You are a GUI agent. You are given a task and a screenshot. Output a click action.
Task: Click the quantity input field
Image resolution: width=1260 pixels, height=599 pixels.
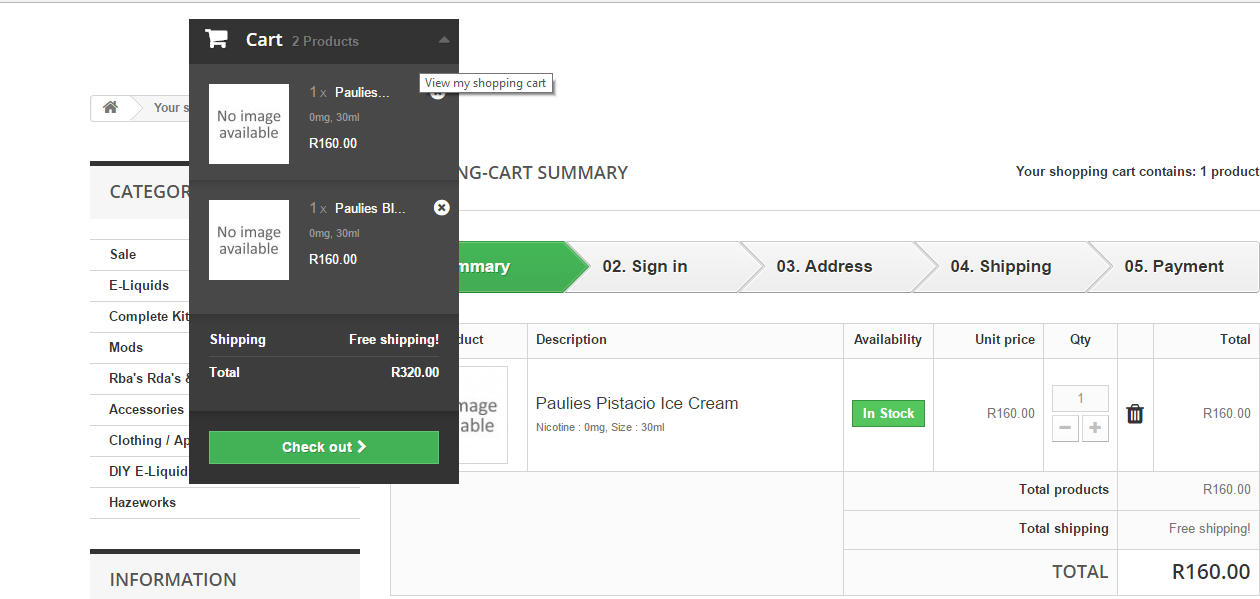pyautogui.click(x=1080, y=398)
